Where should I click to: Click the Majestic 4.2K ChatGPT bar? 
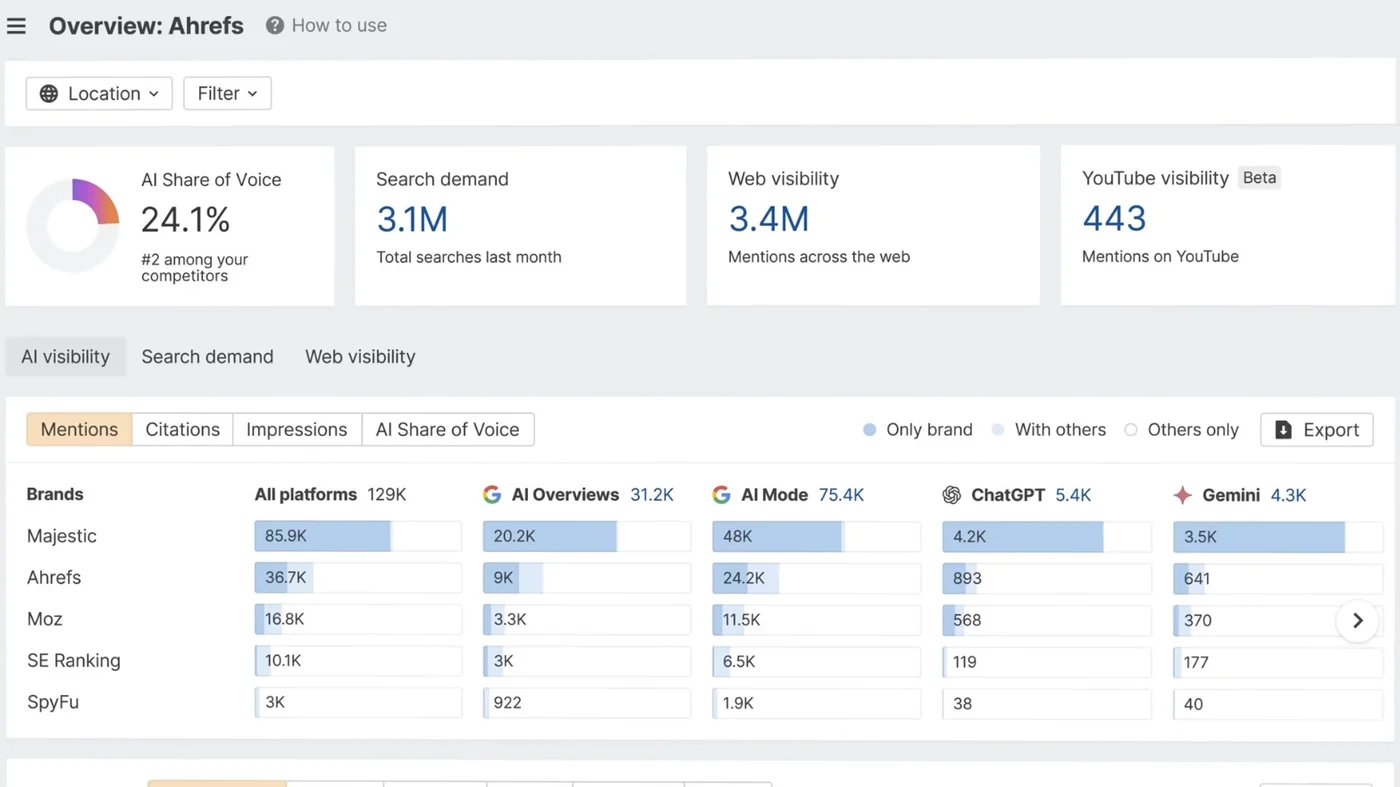pos(1047,536)
